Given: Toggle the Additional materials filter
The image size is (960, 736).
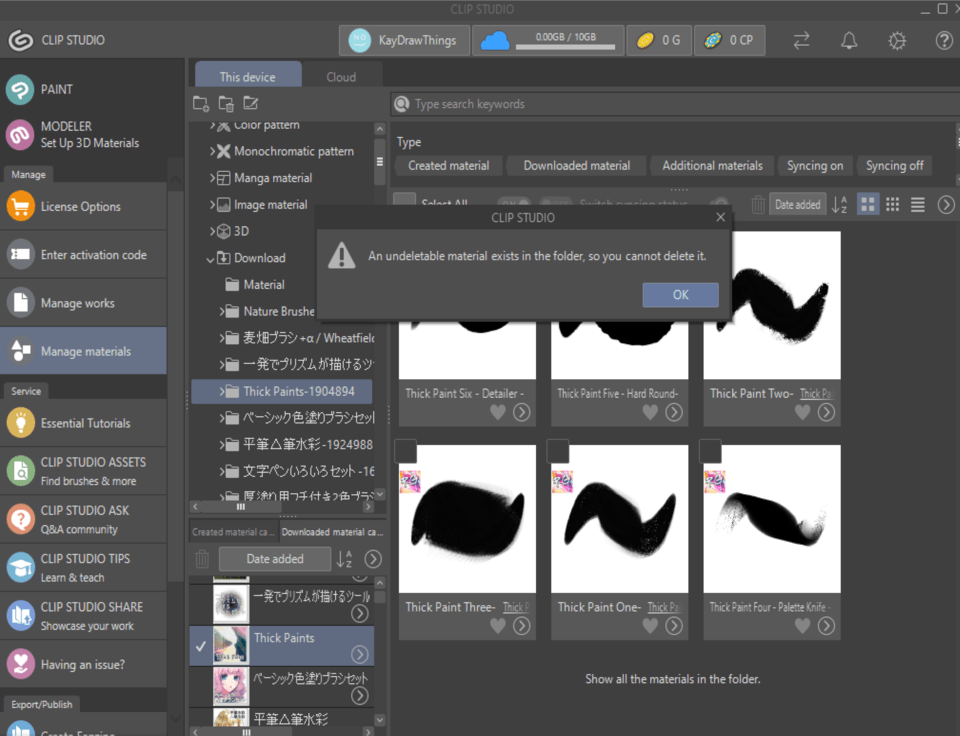Looking at the screenshot, I should pyautogui.click(x=713, y=165).
